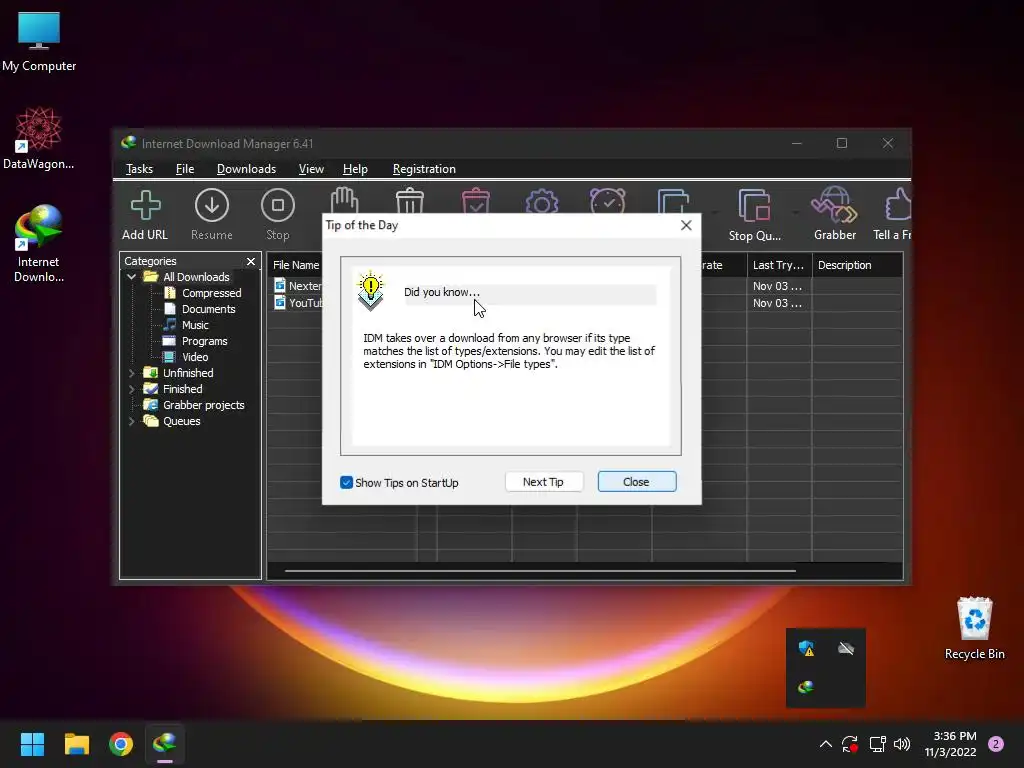Open Internet Download Manager desktop shortcut
Screen dimensions: 1024x768
click(39, 244)
